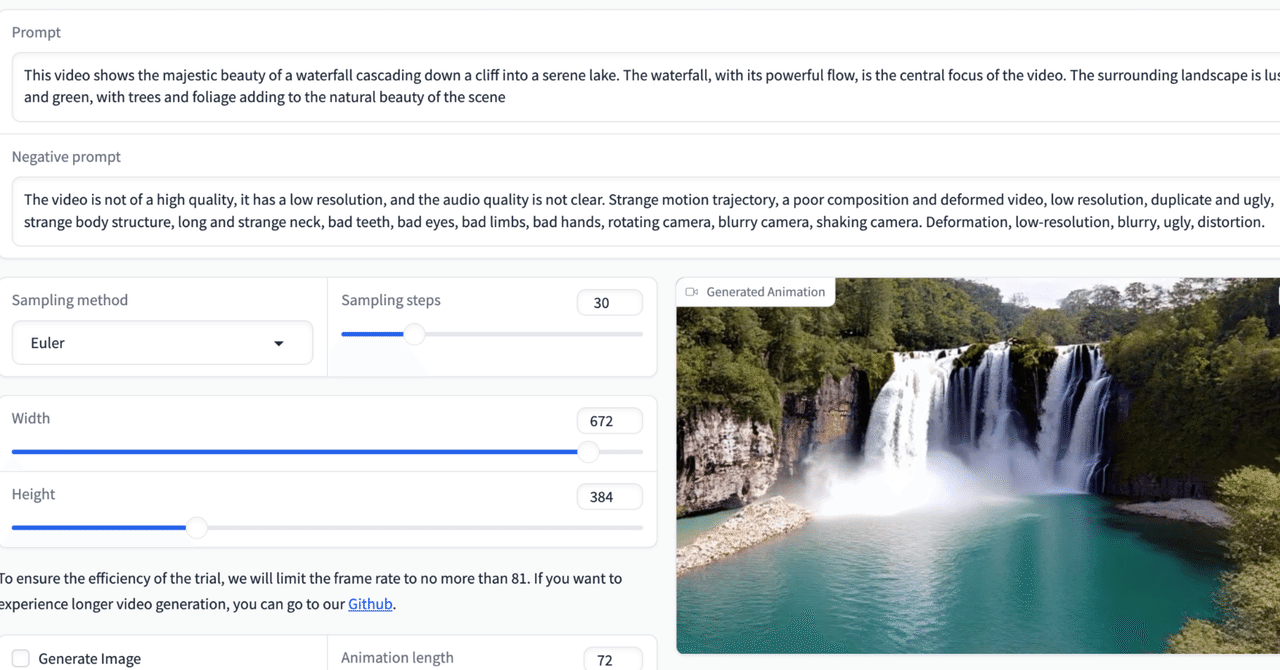Click the Width slider handle

tap(589, 452)
